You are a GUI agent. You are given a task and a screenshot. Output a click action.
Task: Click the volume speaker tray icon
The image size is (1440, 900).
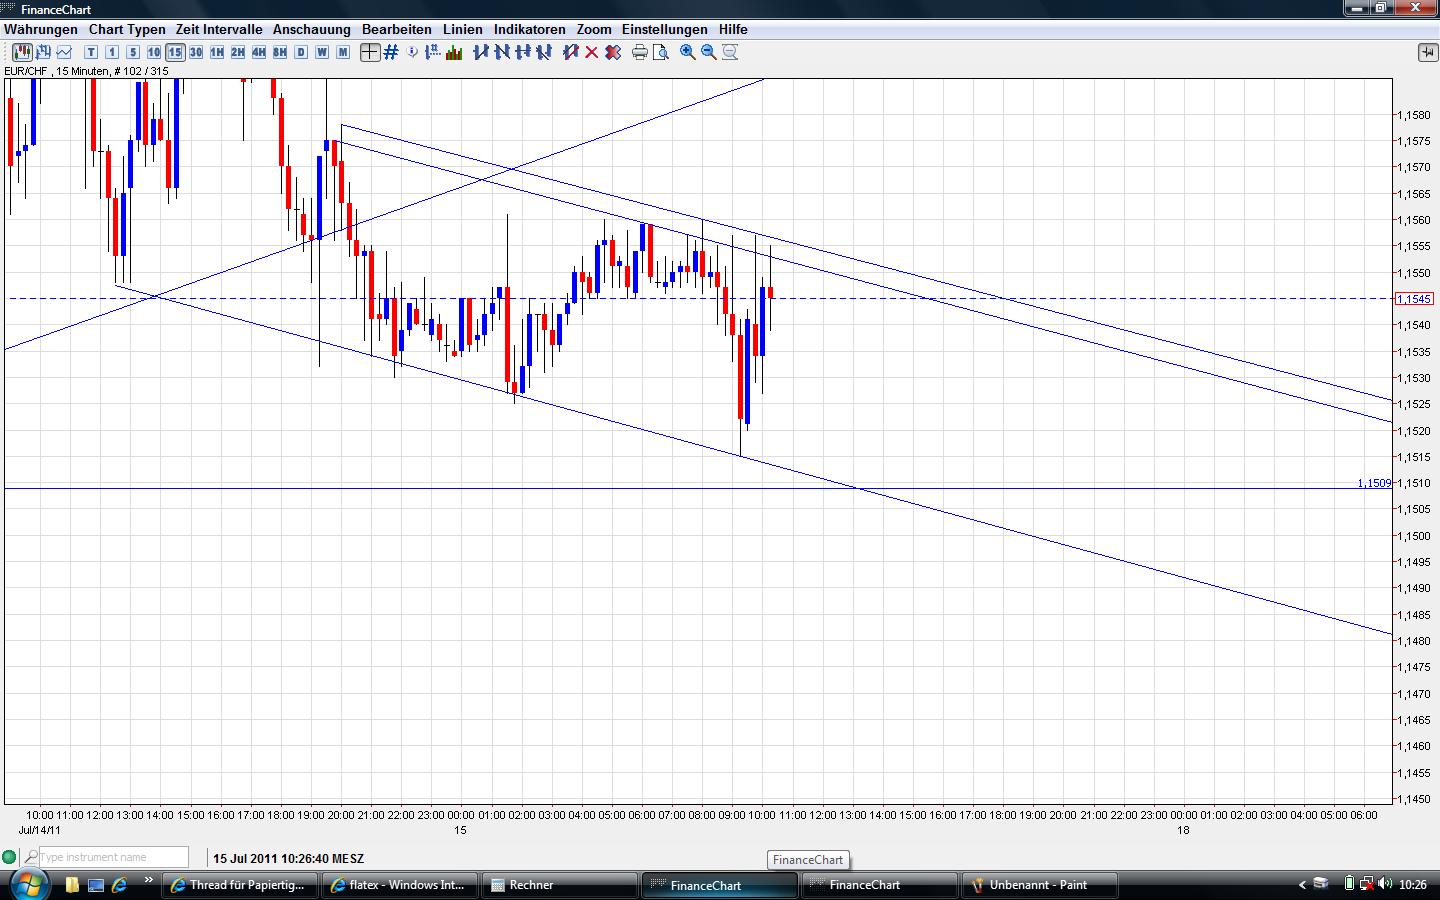(x=1385, y=884)
